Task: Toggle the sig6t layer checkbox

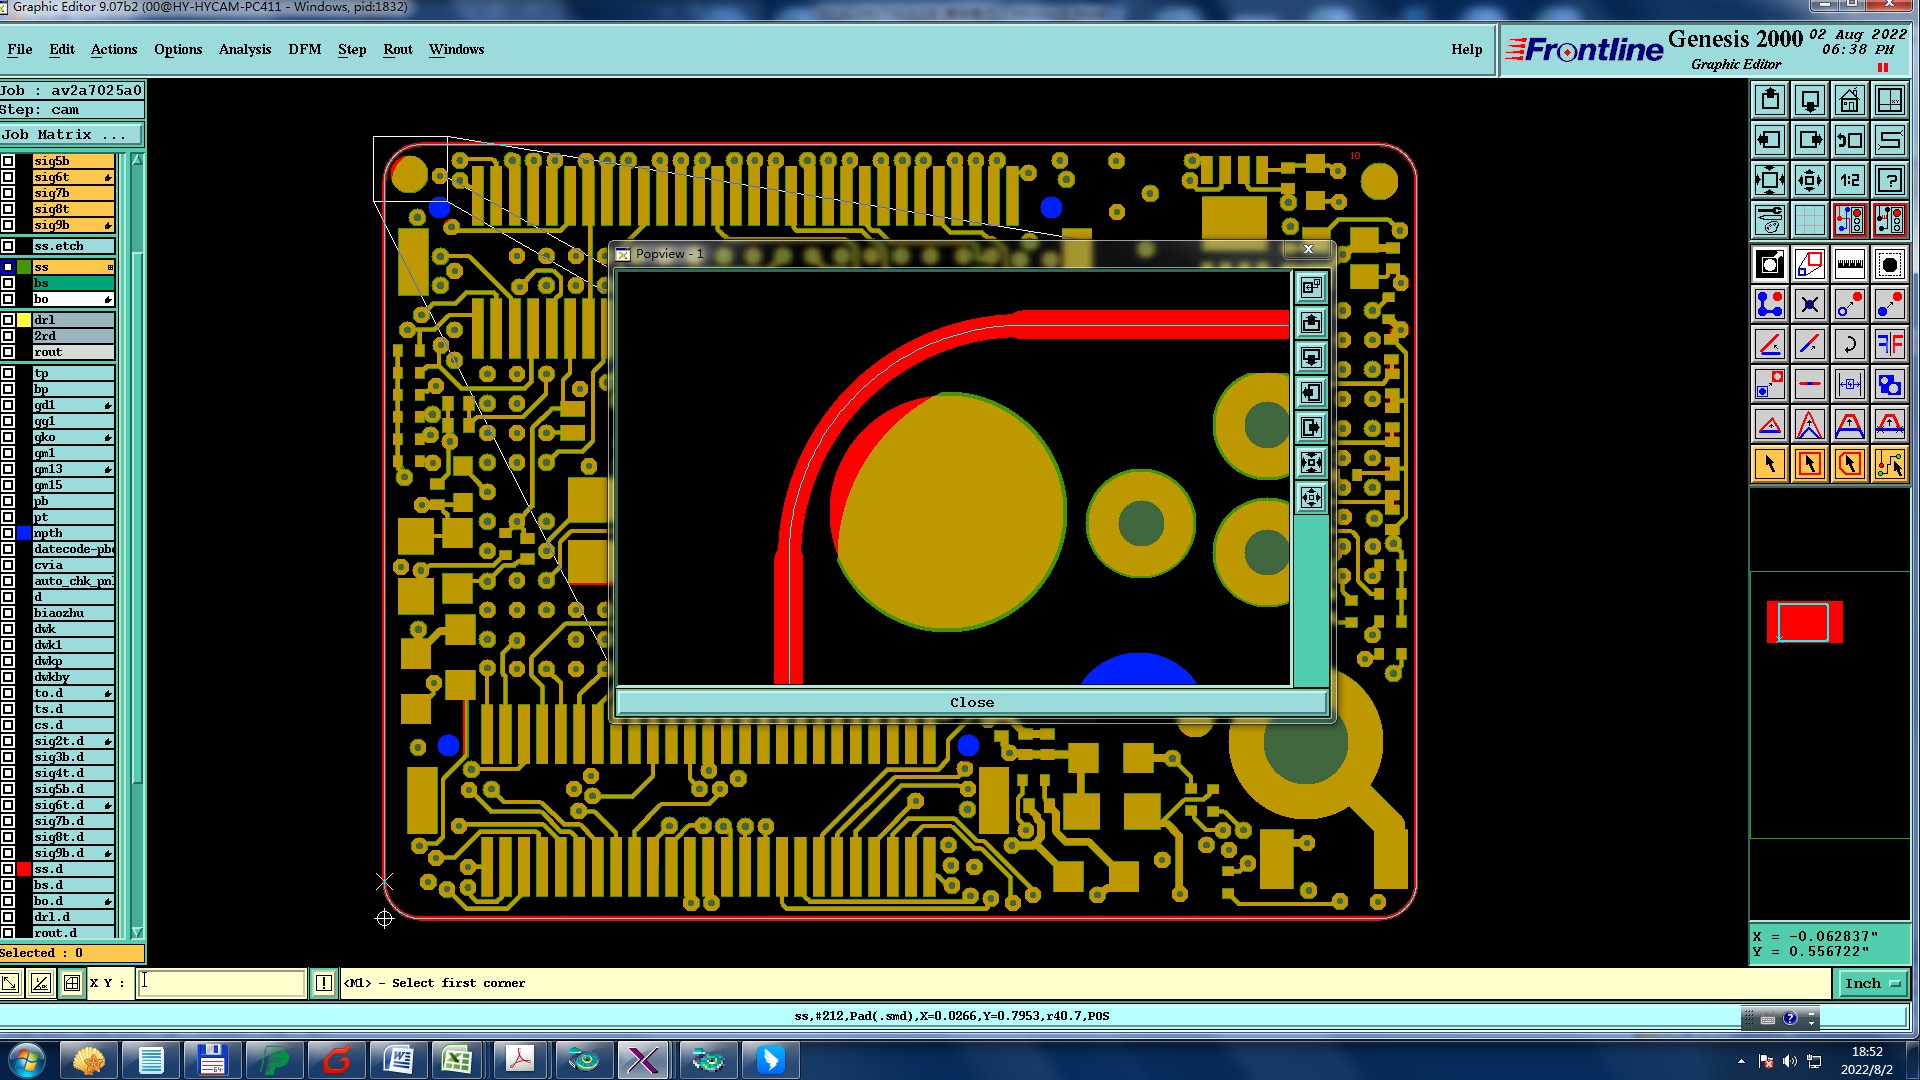Action: (8, 177)
